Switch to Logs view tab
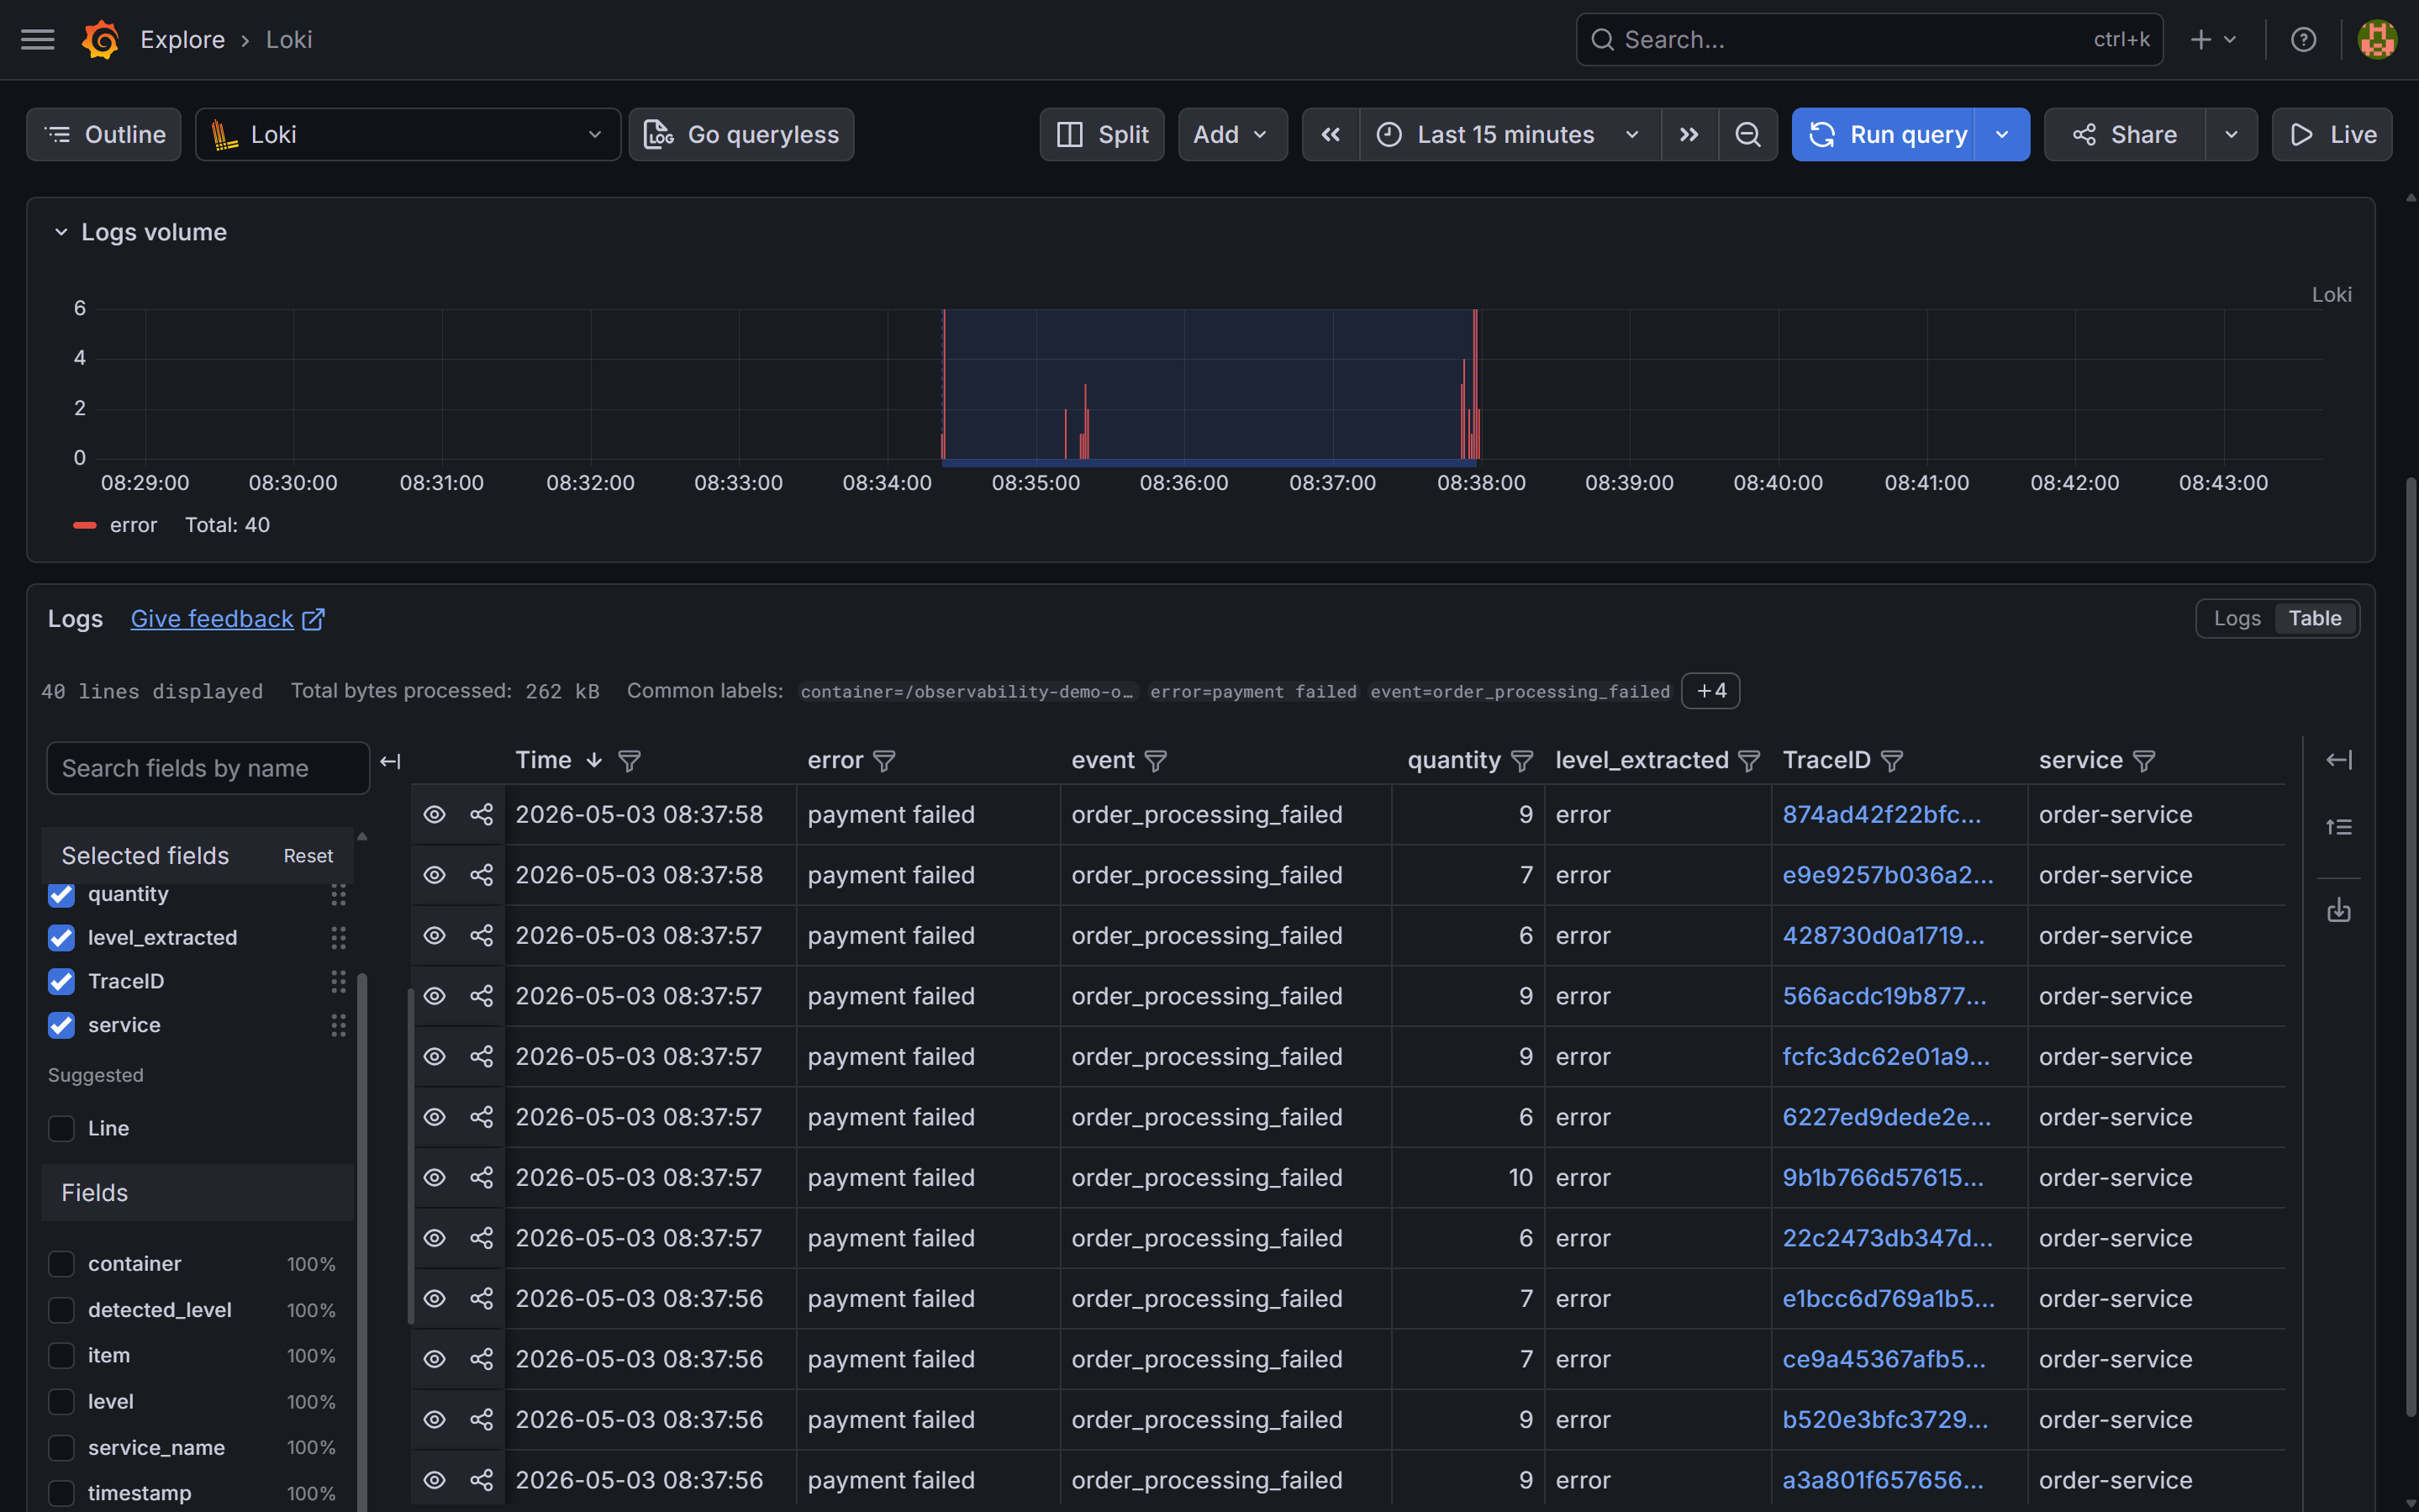2419x1512 pixels. [2236, 619]
